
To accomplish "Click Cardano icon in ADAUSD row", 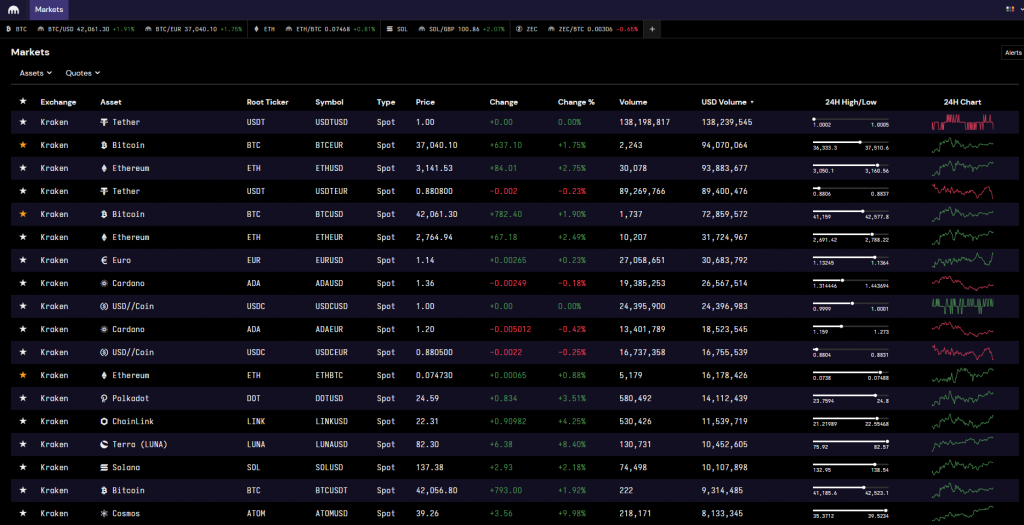I will 104,283.
